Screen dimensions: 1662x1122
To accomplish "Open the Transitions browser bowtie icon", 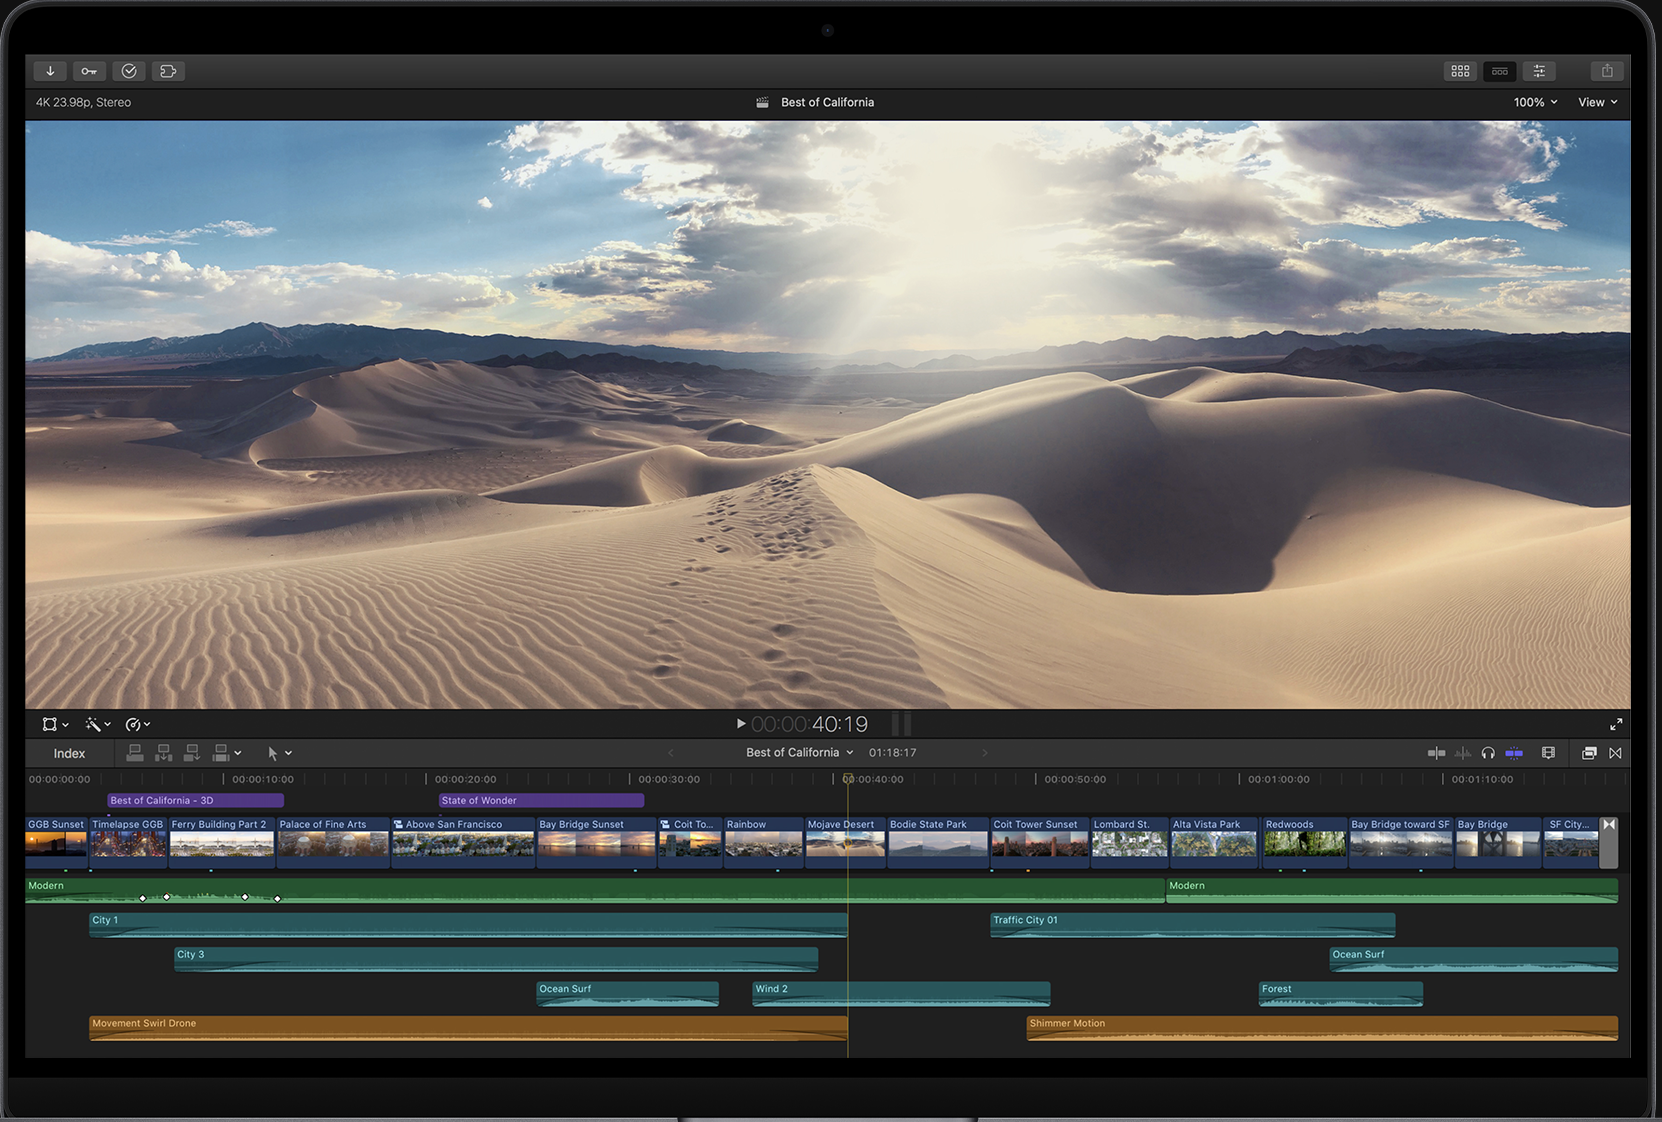I will pyautogui.click(x=1615, y=753).
